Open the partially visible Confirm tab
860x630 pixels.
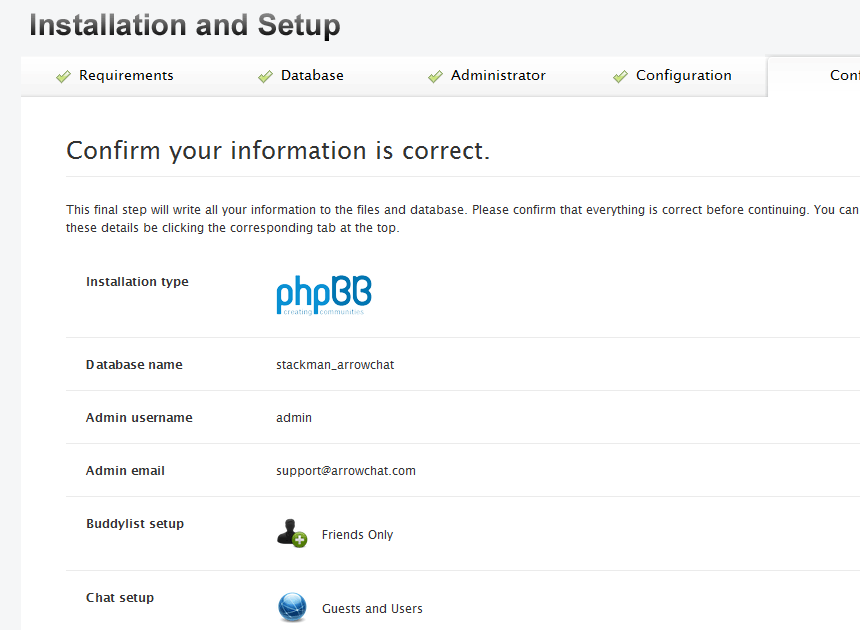pos(843,76)
